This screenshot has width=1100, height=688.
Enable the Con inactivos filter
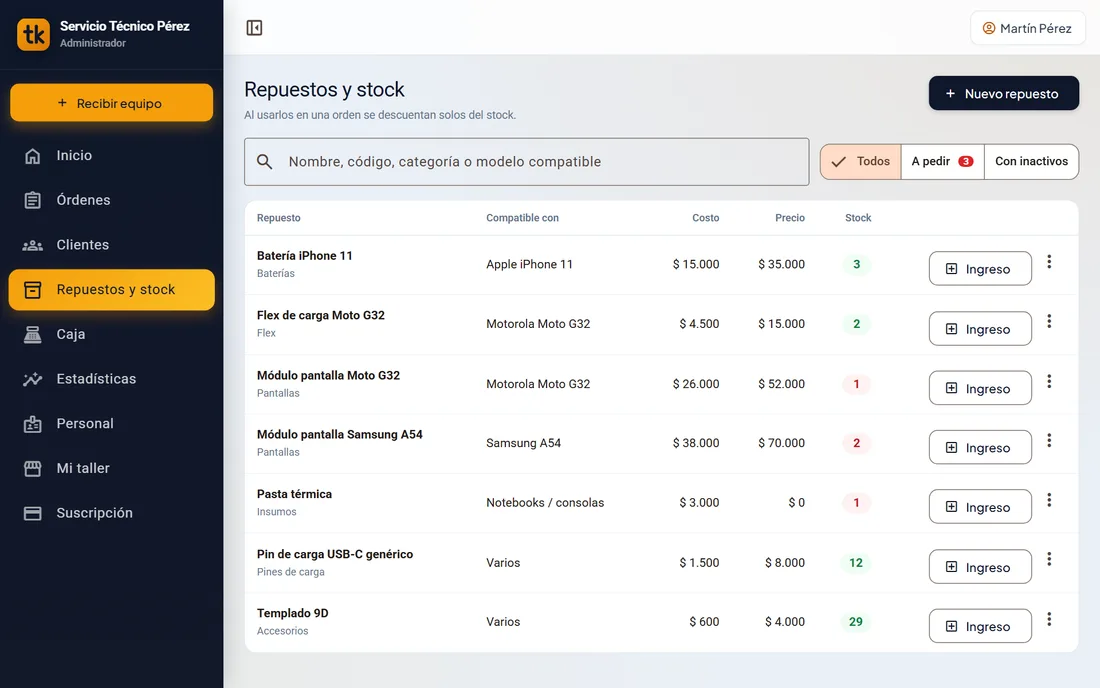[1031, 161]
